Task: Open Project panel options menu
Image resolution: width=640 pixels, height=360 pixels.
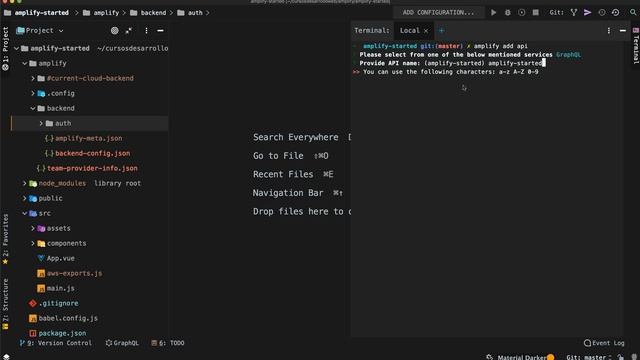Action: [x=146, y=31]
